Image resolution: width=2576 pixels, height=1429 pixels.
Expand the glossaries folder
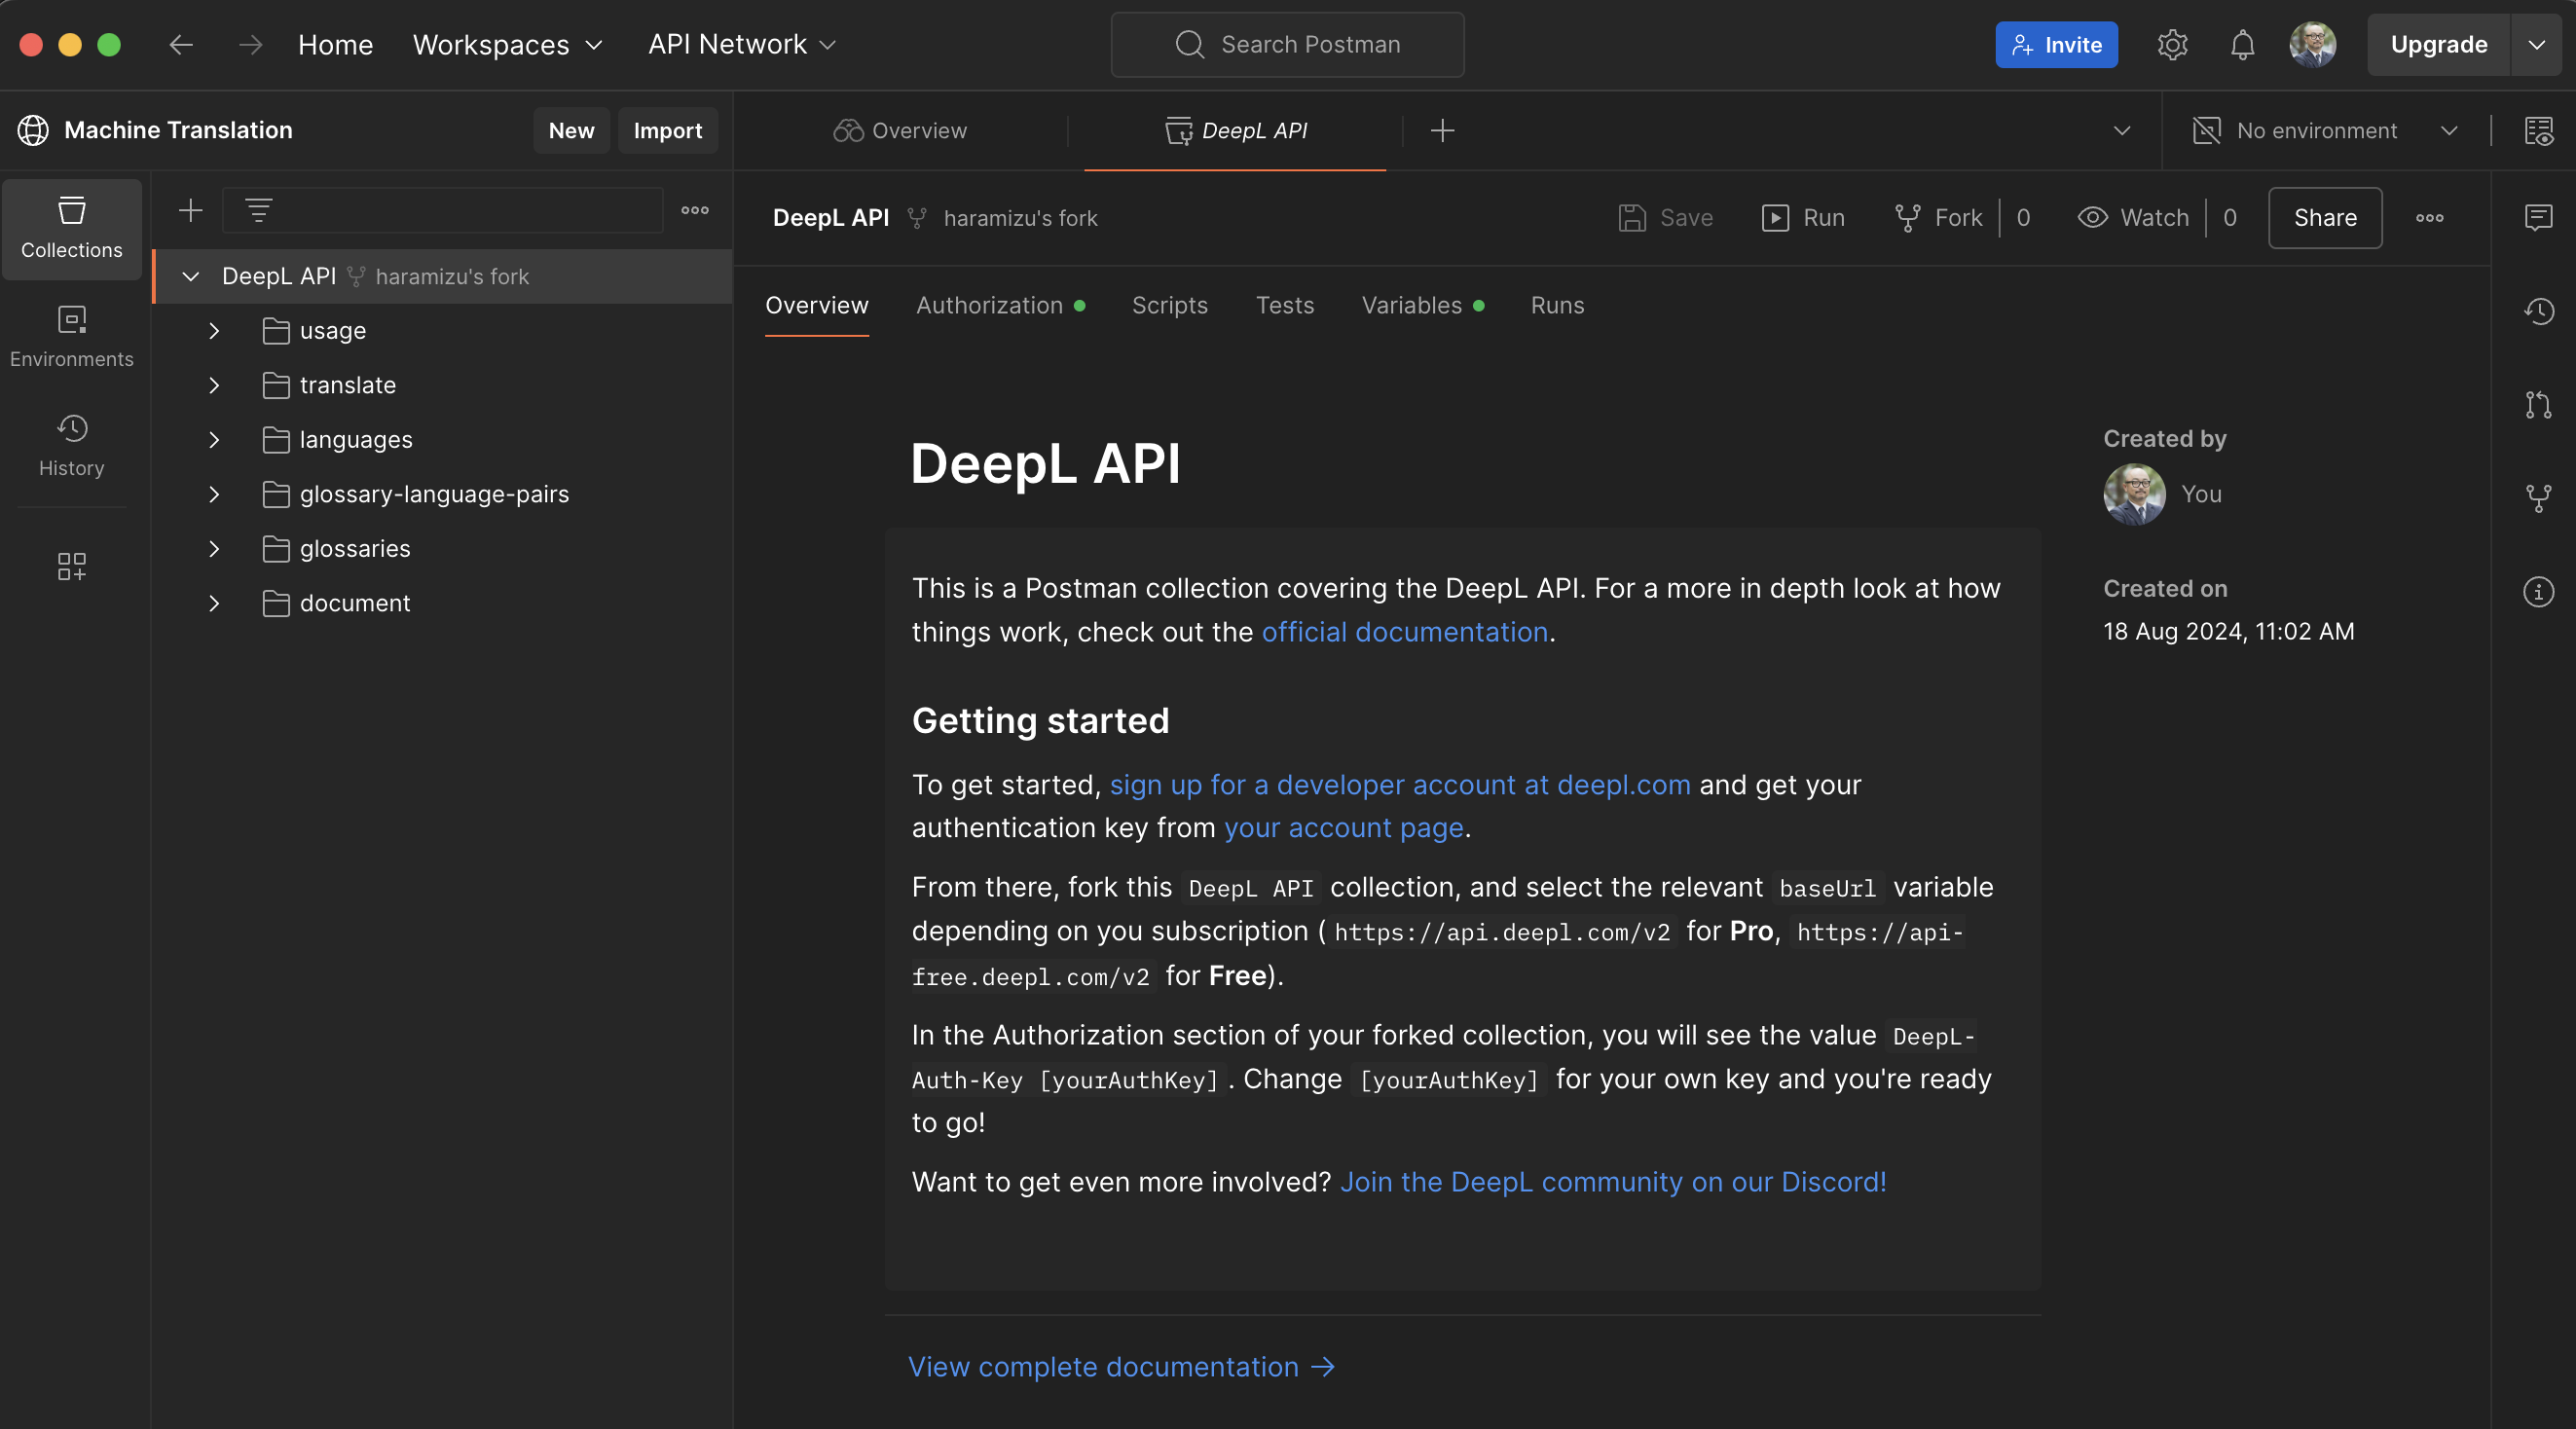(x=213, y=549)
